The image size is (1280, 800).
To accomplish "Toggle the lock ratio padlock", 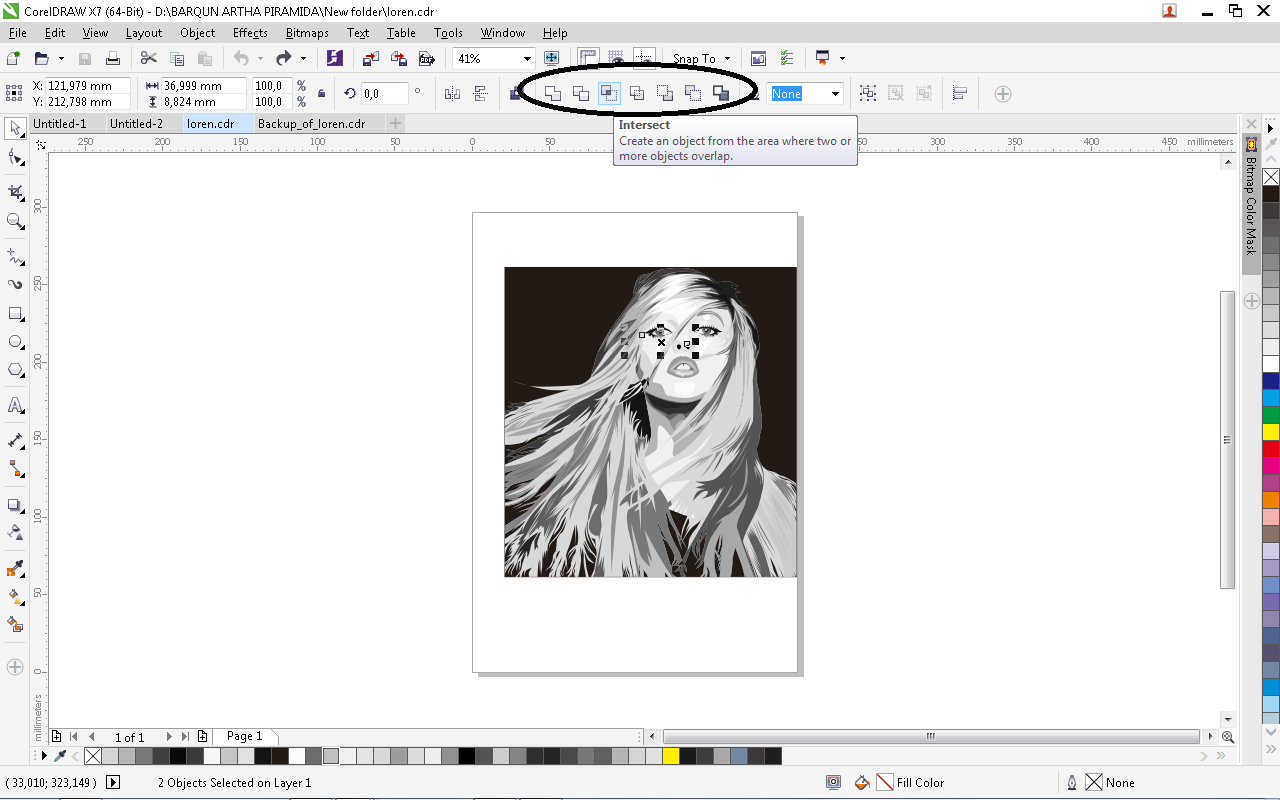I will coord(321,94).
